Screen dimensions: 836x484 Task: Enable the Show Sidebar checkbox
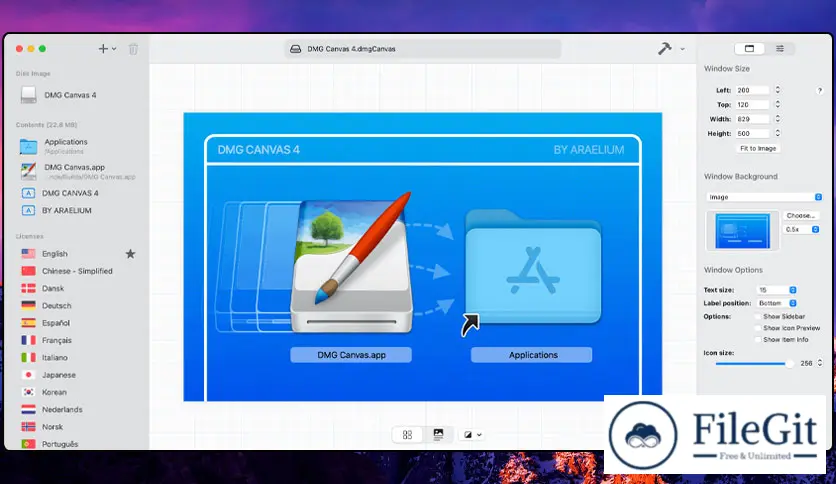[x=758, y=317]
